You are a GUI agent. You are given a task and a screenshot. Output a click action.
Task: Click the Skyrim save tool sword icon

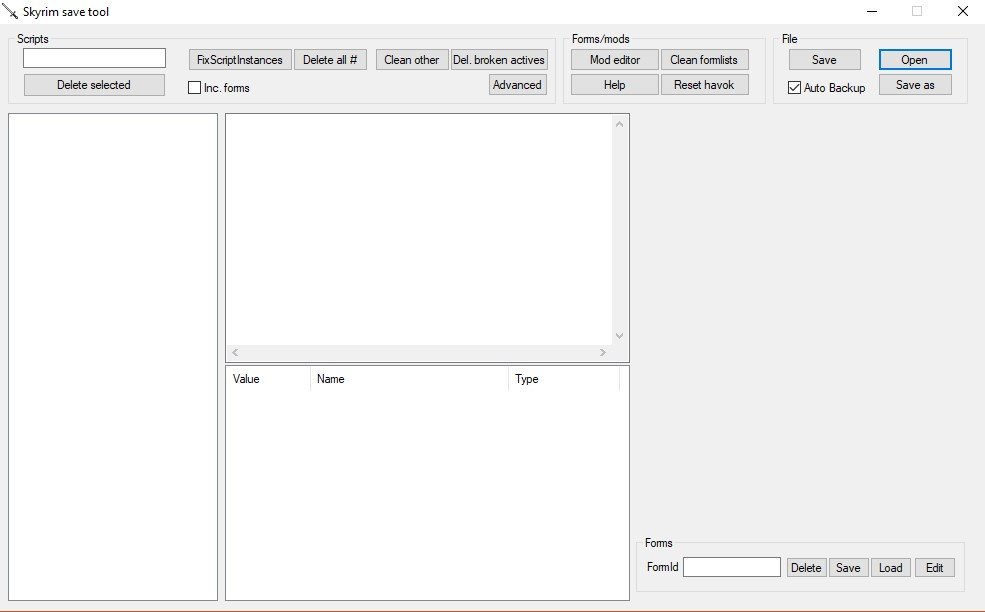coord(10,11)
